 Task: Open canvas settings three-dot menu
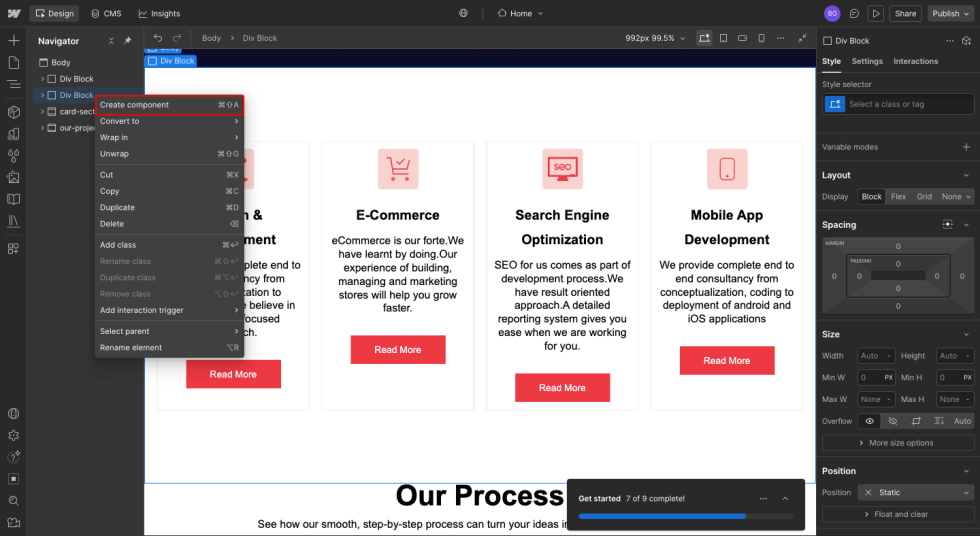click(x=781, y=38)
